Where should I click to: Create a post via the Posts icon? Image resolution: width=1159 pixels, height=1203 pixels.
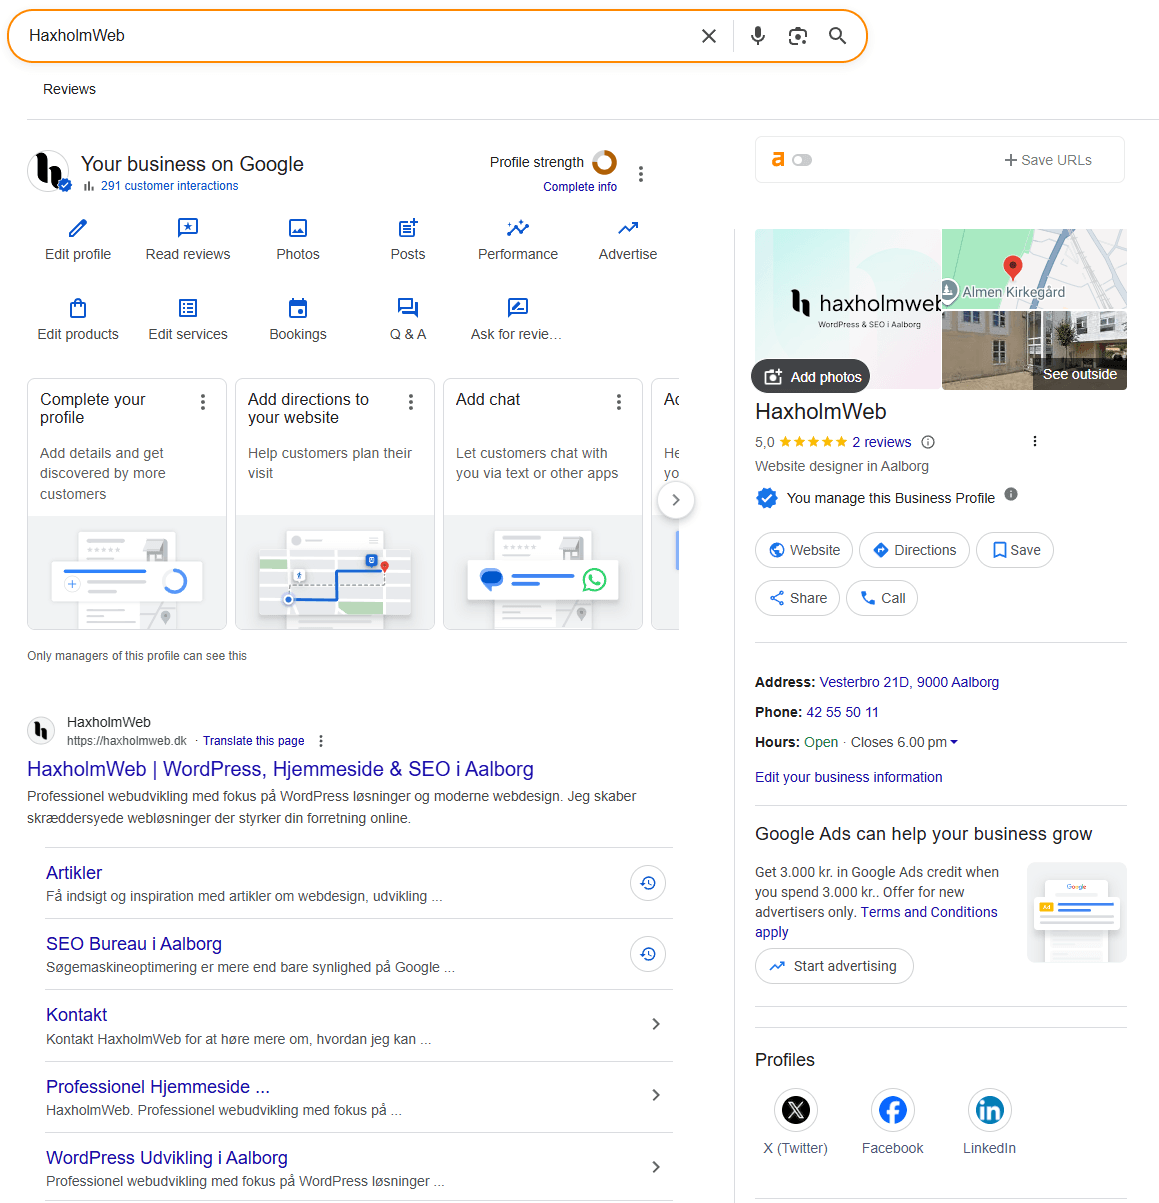pos(407,229)
